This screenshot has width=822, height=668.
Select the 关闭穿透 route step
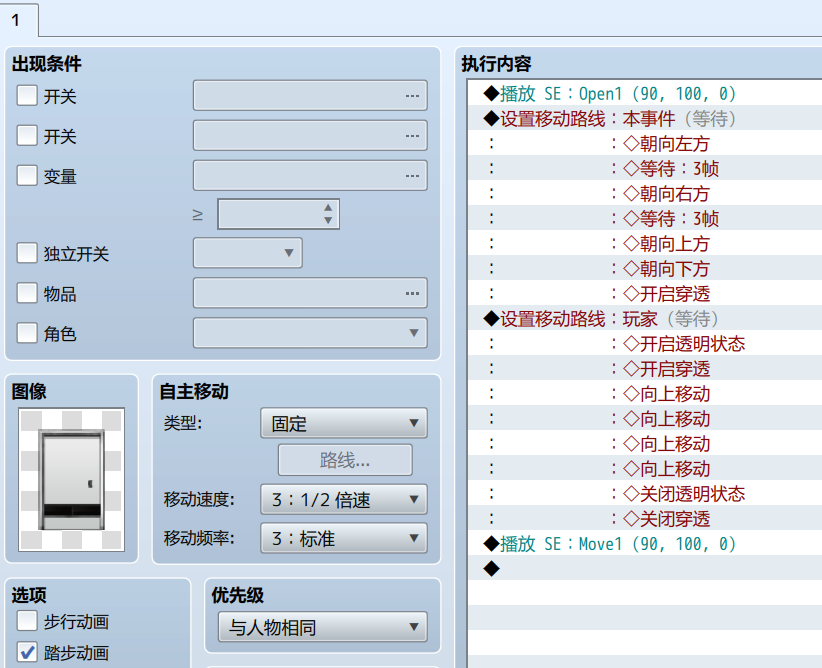[x=645, y=519]
